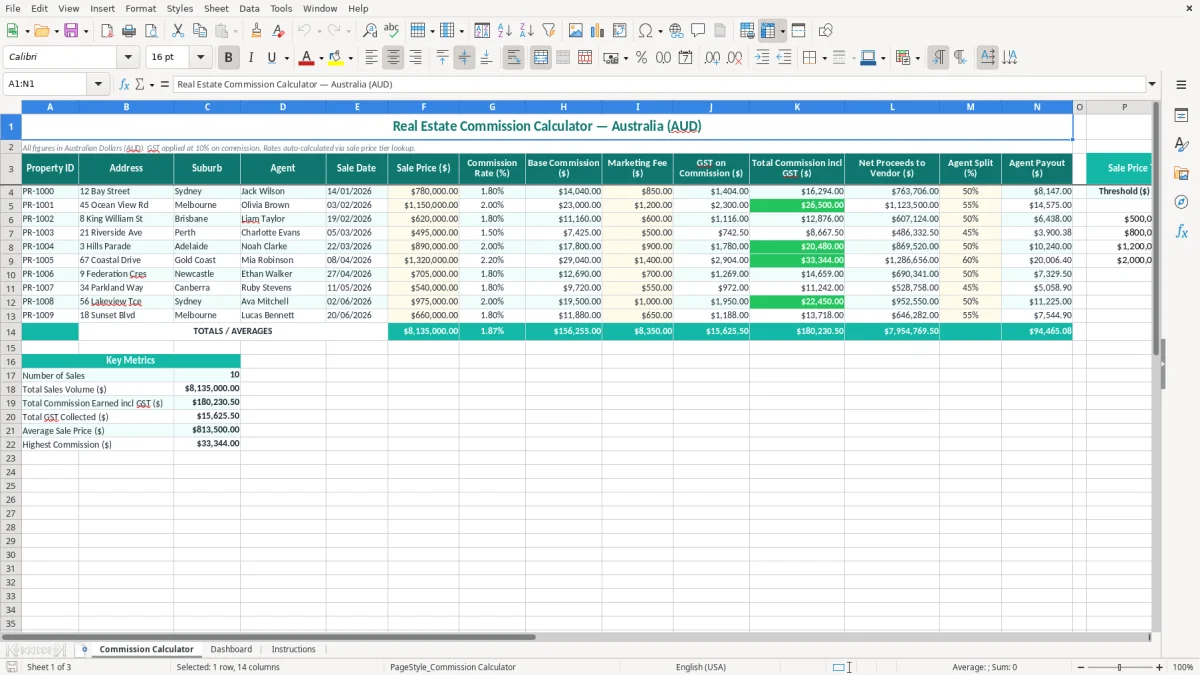
Task: Open the Borders dropdown arrow
Action: (825, 58)
